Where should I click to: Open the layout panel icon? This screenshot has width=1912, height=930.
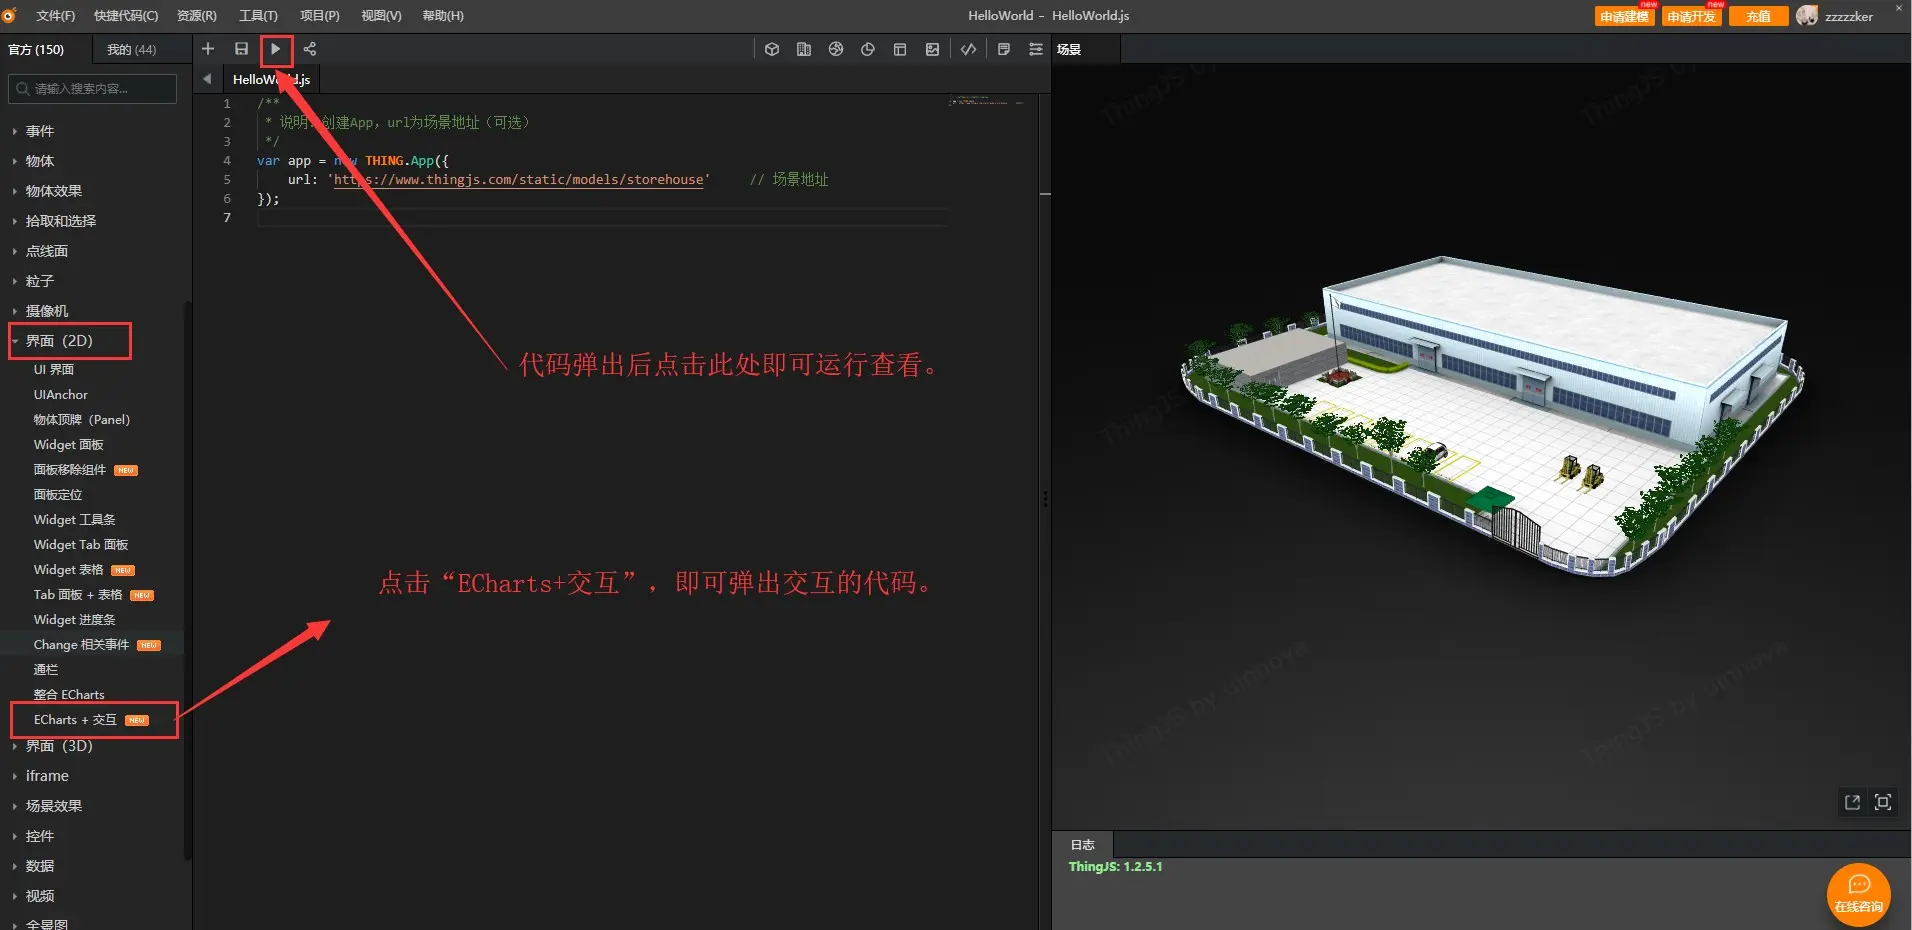[900, 49]
